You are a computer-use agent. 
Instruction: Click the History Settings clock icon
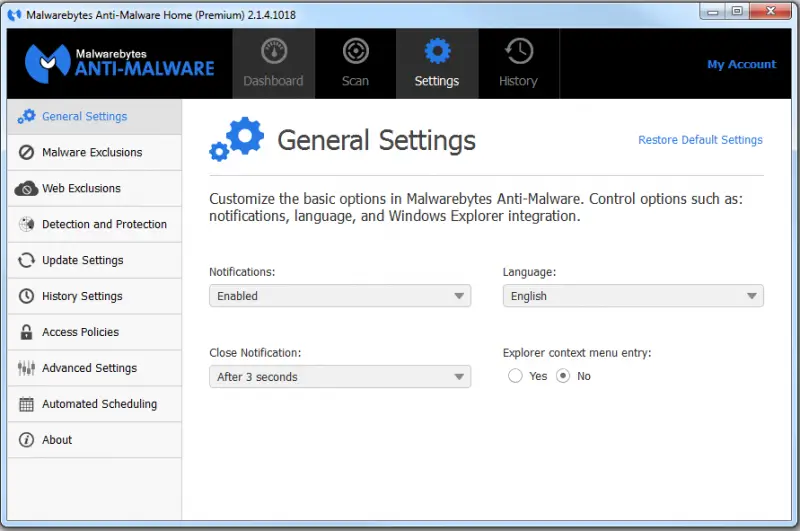point(26,296)
